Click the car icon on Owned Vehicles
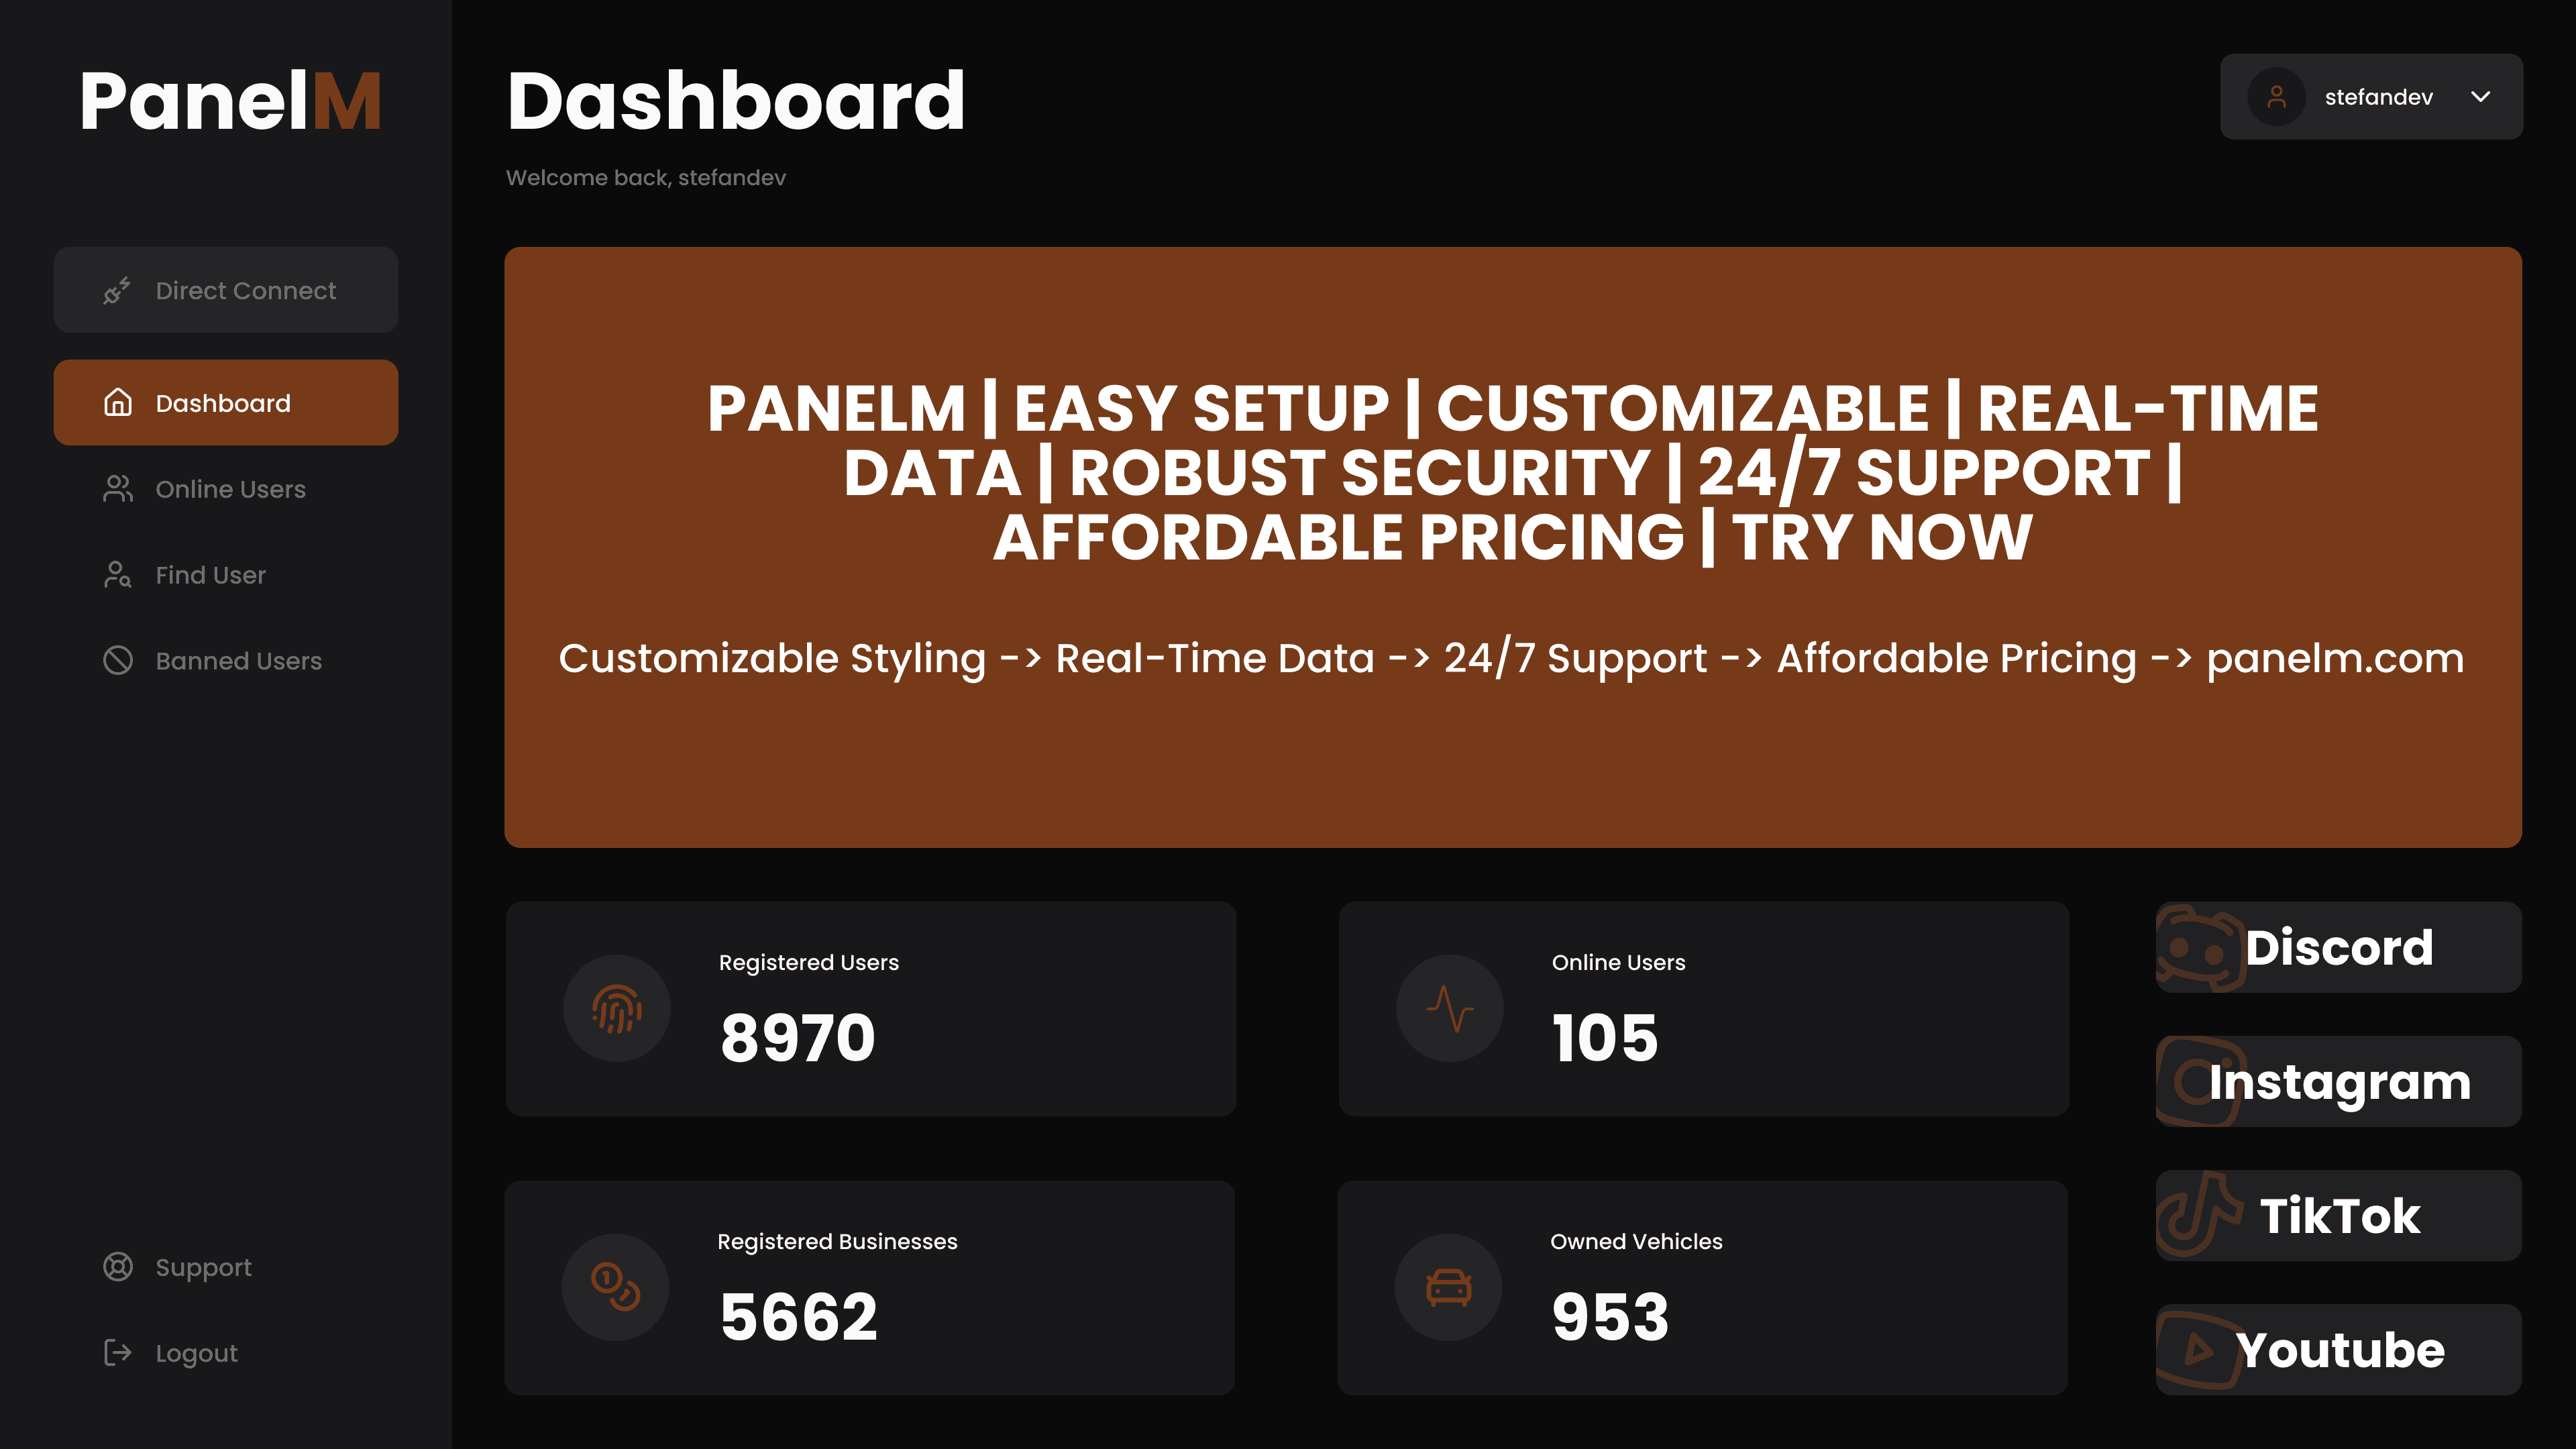 point(1448,1287)
